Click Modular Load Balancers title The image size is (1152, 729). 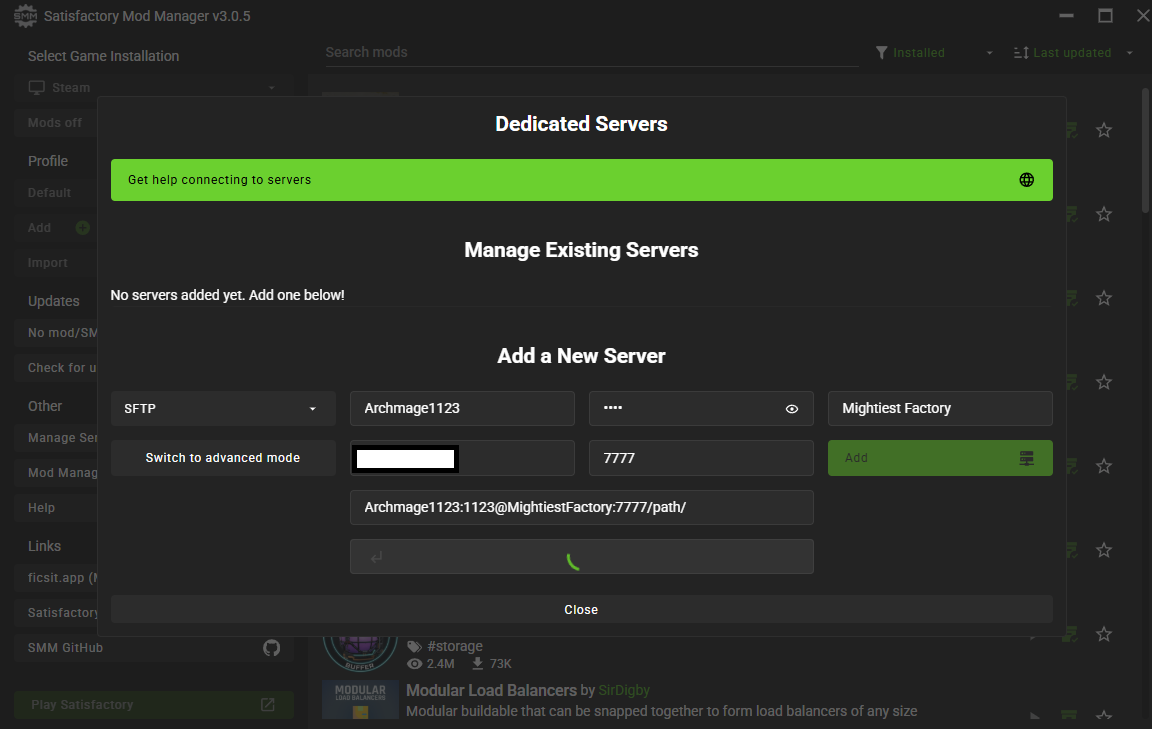click(x=492, y=691)
